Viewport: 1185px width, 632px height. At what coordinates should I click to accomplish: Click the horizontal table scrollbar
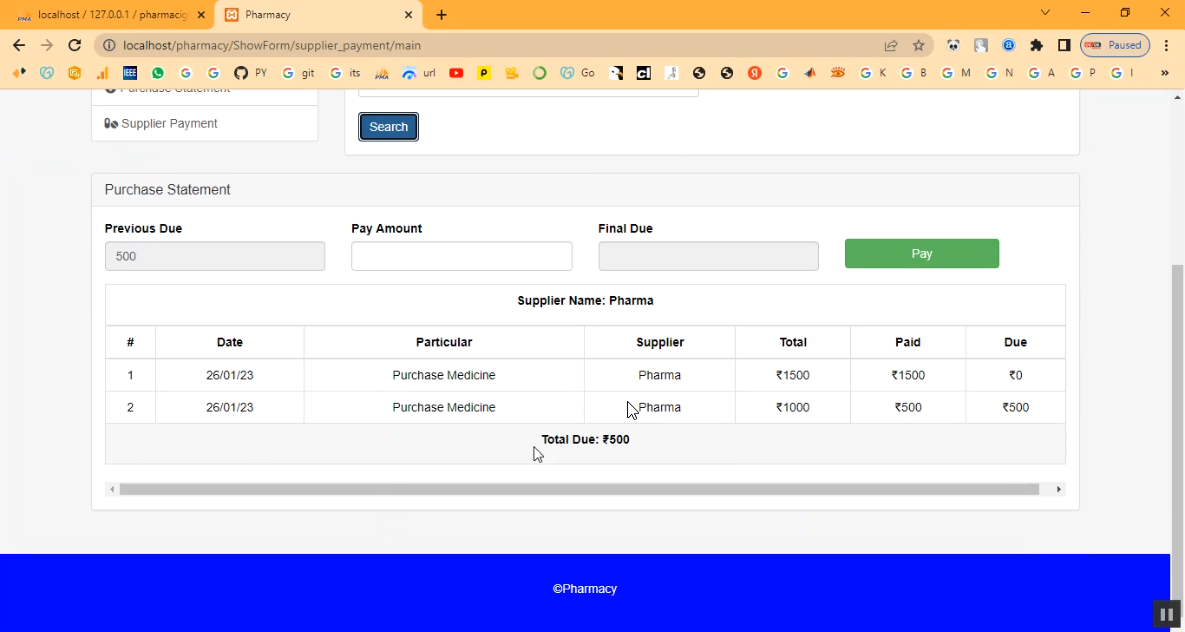[579, 489]
